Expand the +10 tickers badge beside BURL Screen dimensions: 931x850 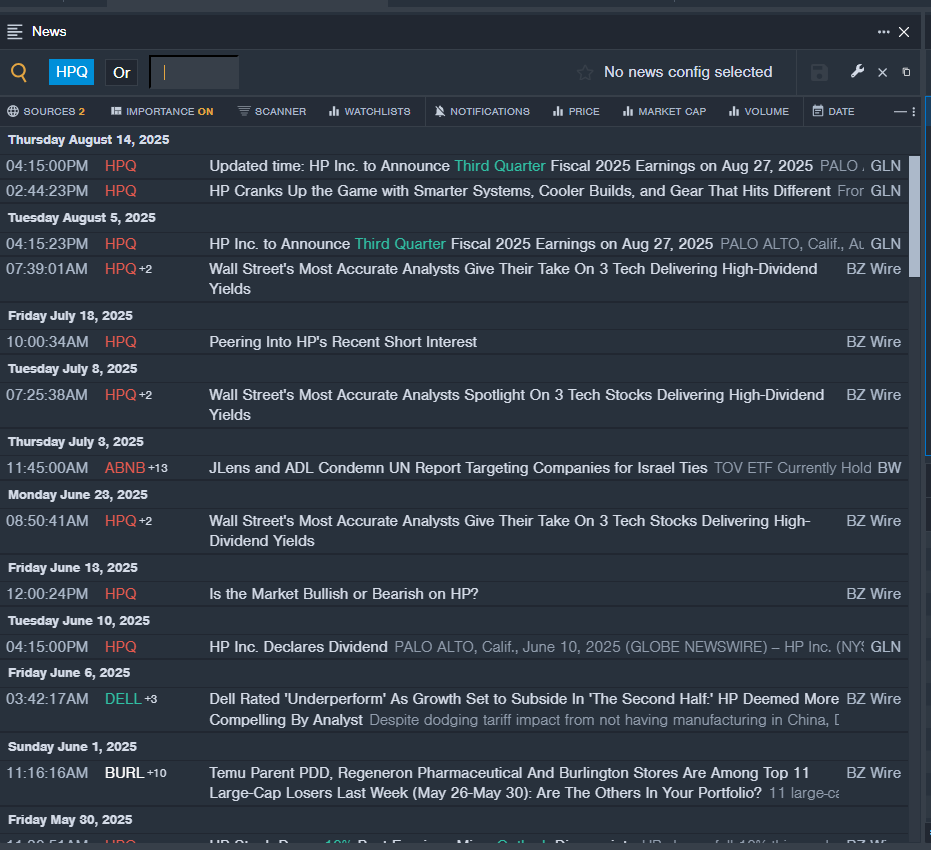[x=157, y=773]
